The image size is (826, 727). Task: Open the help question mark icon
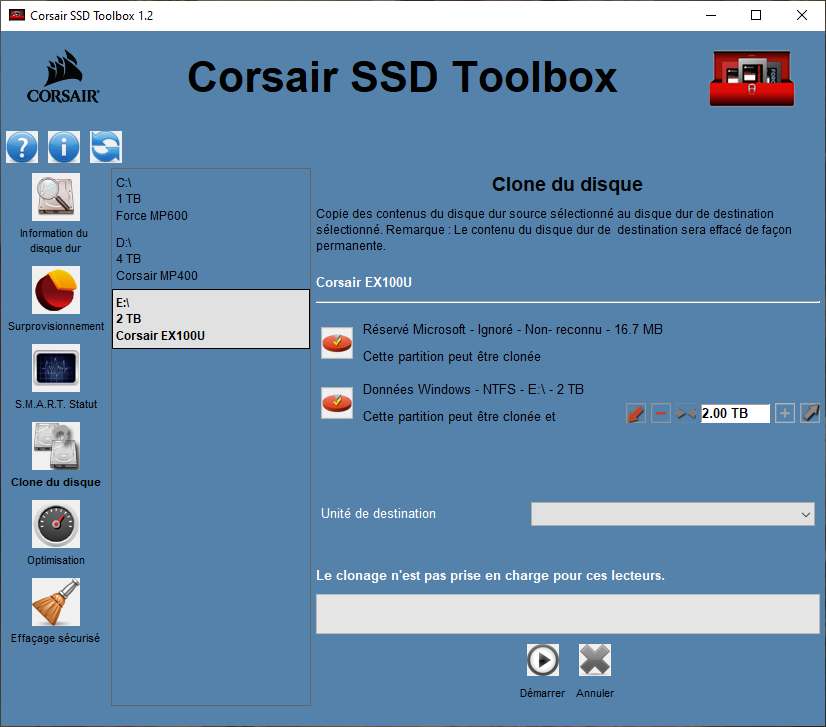tap(22, 147)
